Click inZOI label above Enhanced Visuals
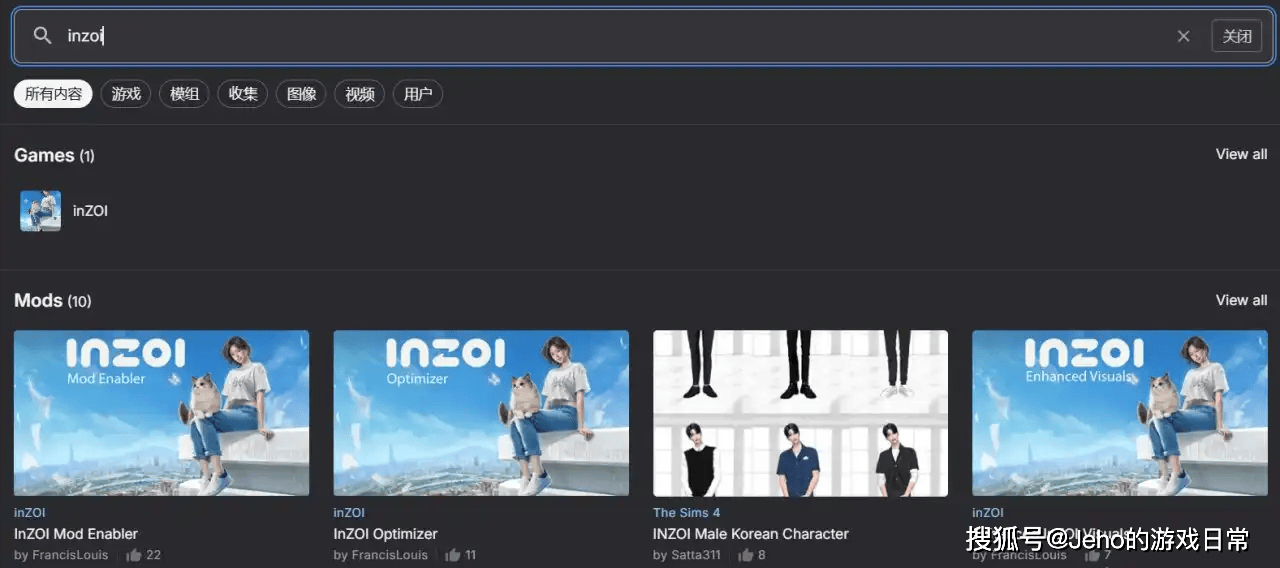Image resolution: width=1280 pixels, height=568 pixels. coord(989,512)
